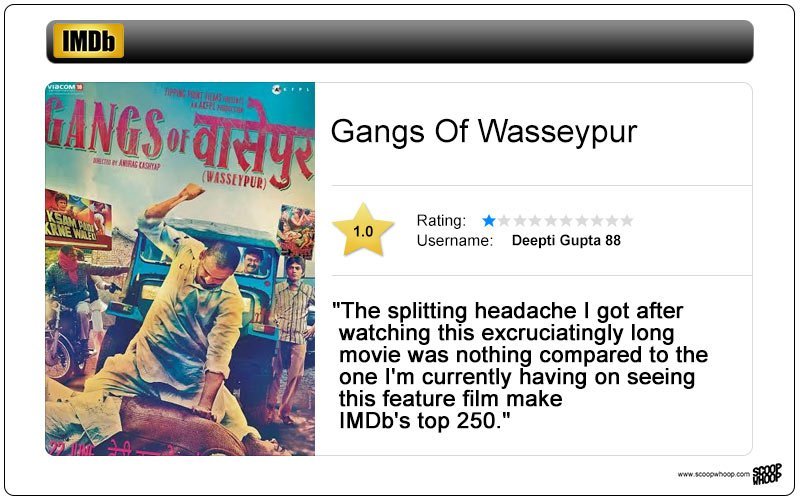This screenshot has width=800, height=500.
Task: Click the Username label
Action: [x=455, y=240]
